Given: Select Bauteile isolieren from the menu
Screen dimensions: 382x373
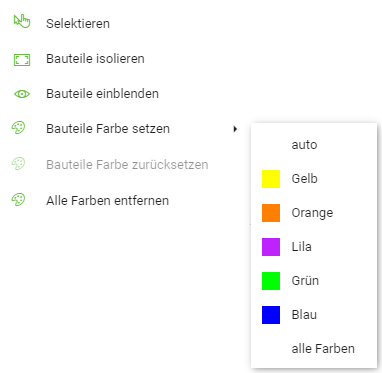Looking at the screenshot, I should (95, 59).
